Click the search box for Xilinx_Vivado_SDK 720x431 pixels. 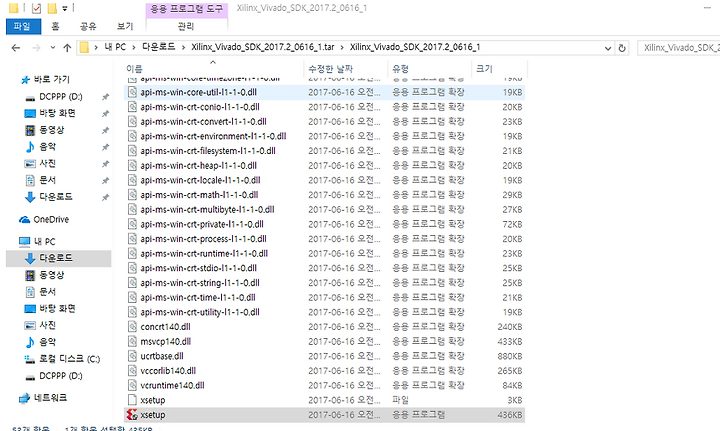679,48
